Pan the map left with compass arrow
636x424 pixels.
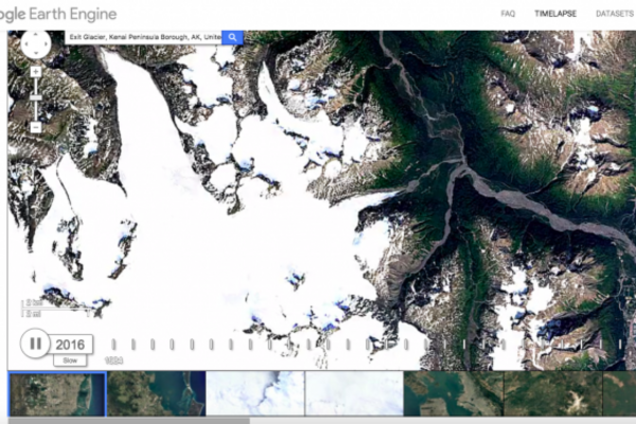click(x=26, y=44)
